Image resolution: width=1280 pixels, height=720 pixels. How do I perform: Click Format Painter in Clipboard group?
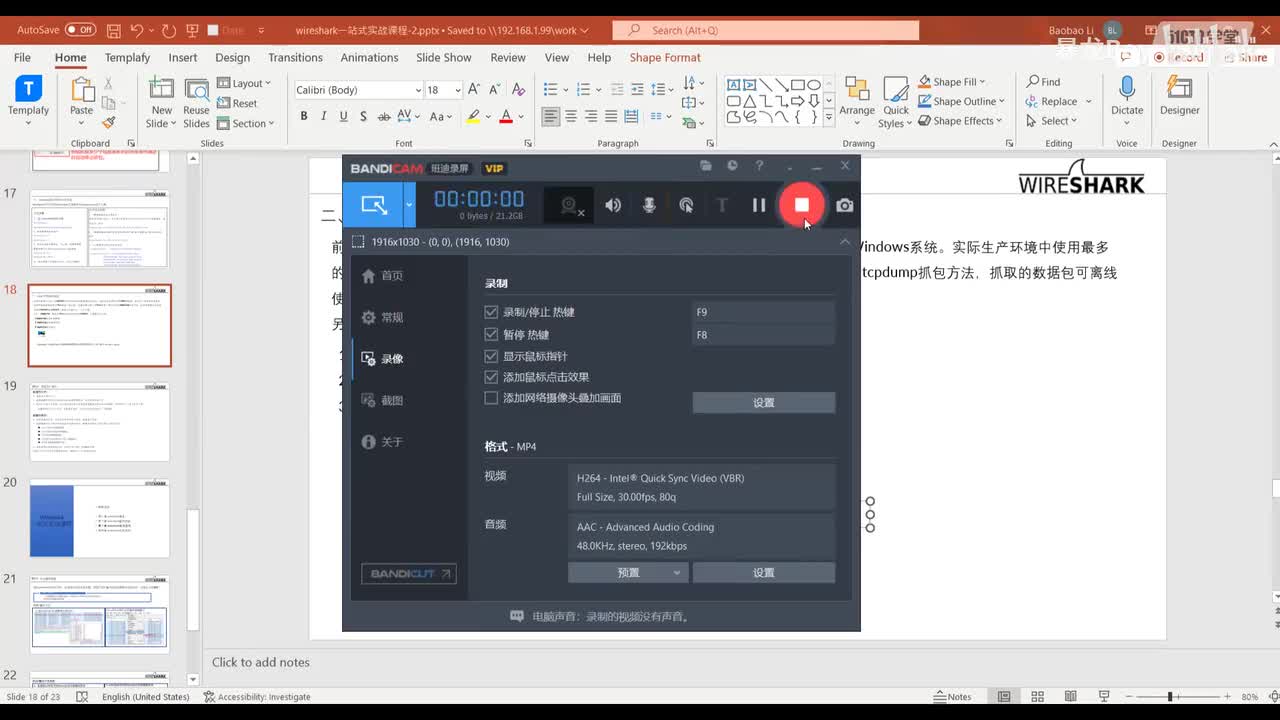109,122
